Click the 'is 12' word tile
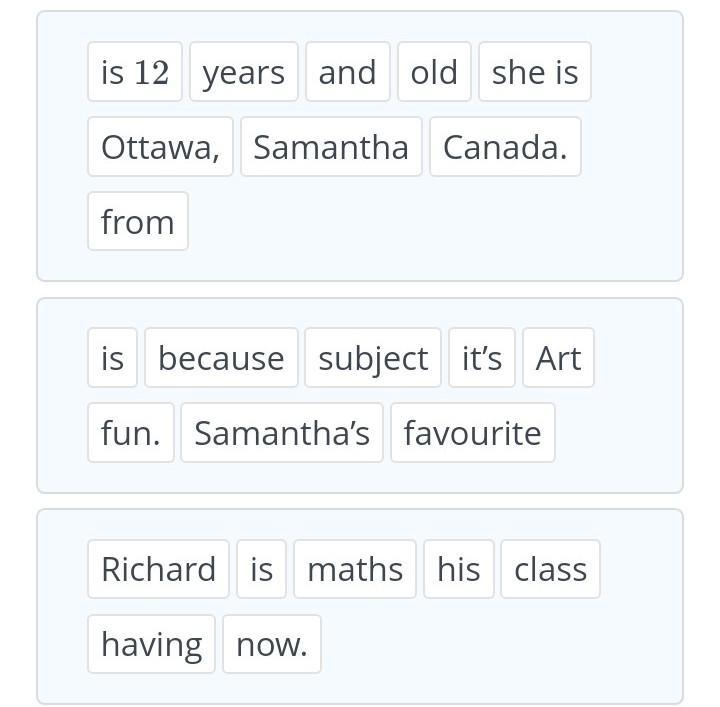The height and width of the screenshot is (707, 720). pos(135,72)
